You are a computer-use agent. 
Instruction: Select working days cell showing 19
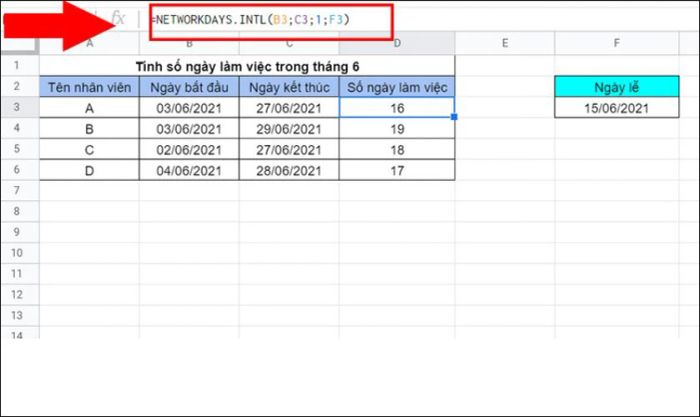pyautogui.click(x=397, y=129)
